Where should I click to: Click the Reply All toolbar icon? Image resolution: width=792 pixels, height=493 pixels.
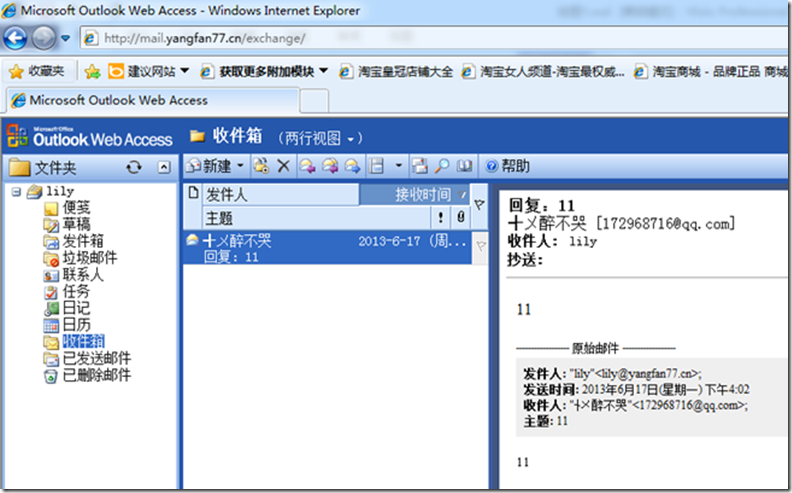pyautogui.click(x=330, y=166)
